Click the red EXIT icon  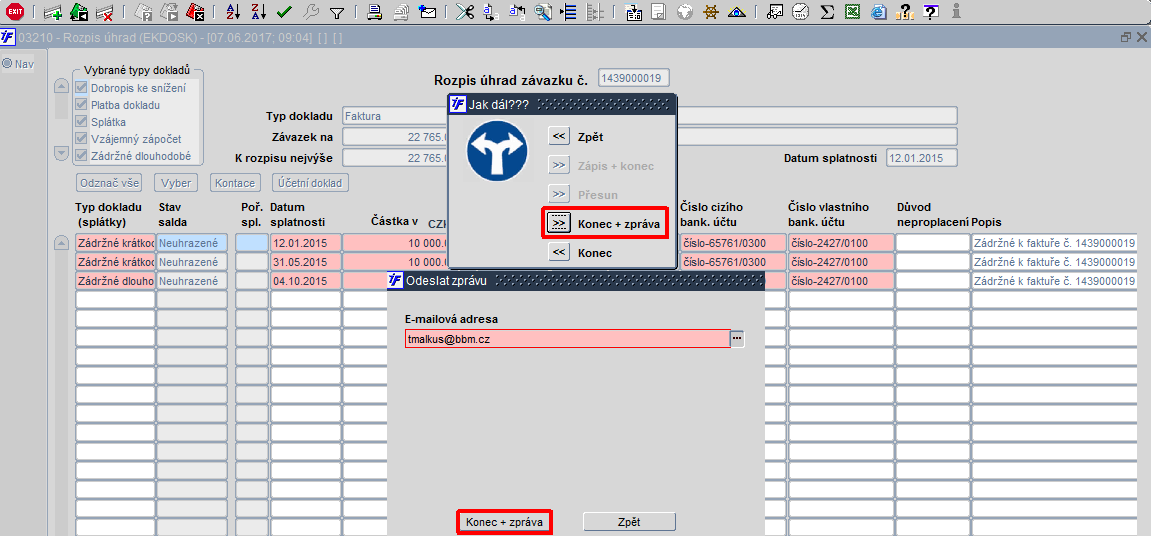pyautogui.click(x=15, y=12)
